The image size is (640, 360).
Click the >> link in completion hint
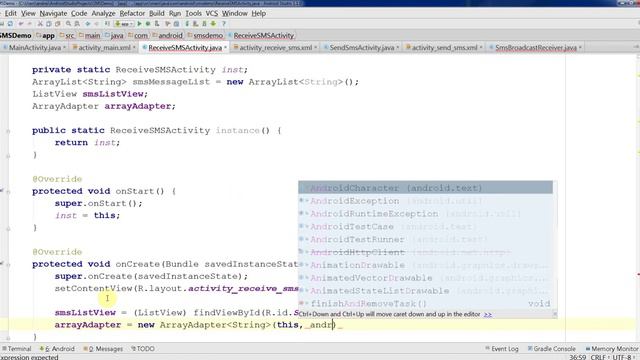487,314
